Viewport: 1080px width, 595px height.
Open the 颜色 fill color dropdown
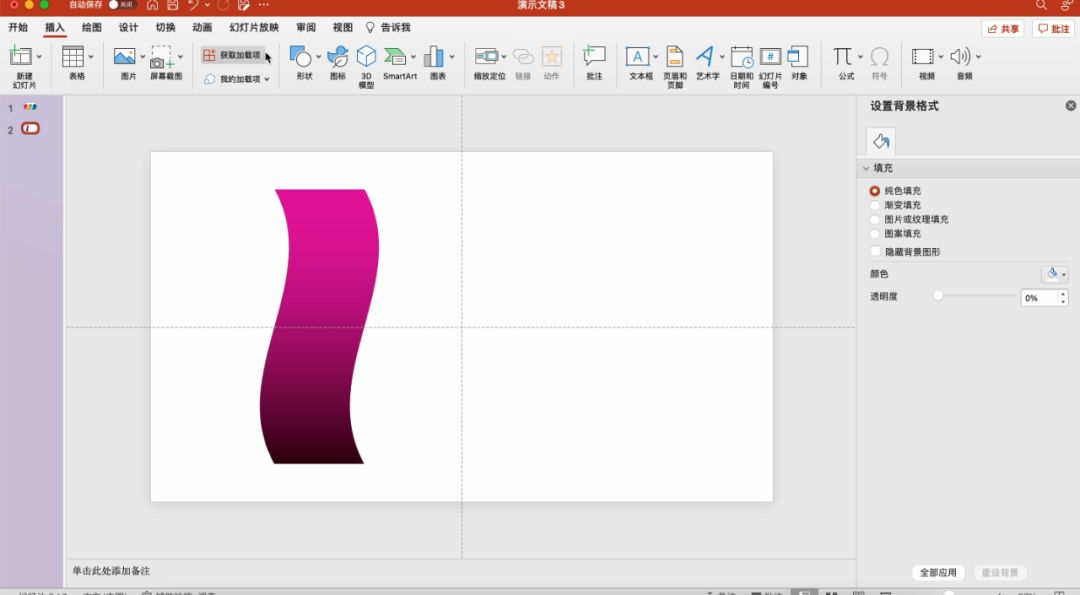coord(1054,274)
